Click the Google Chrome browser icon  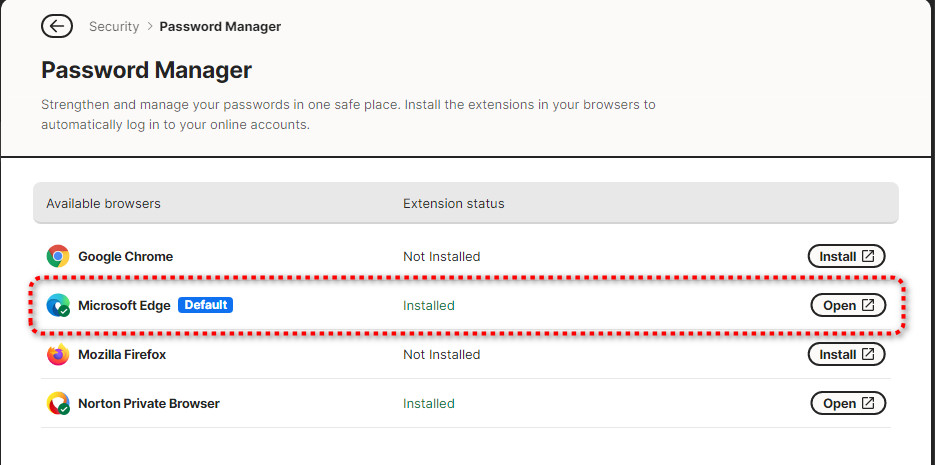coord(58,256)
